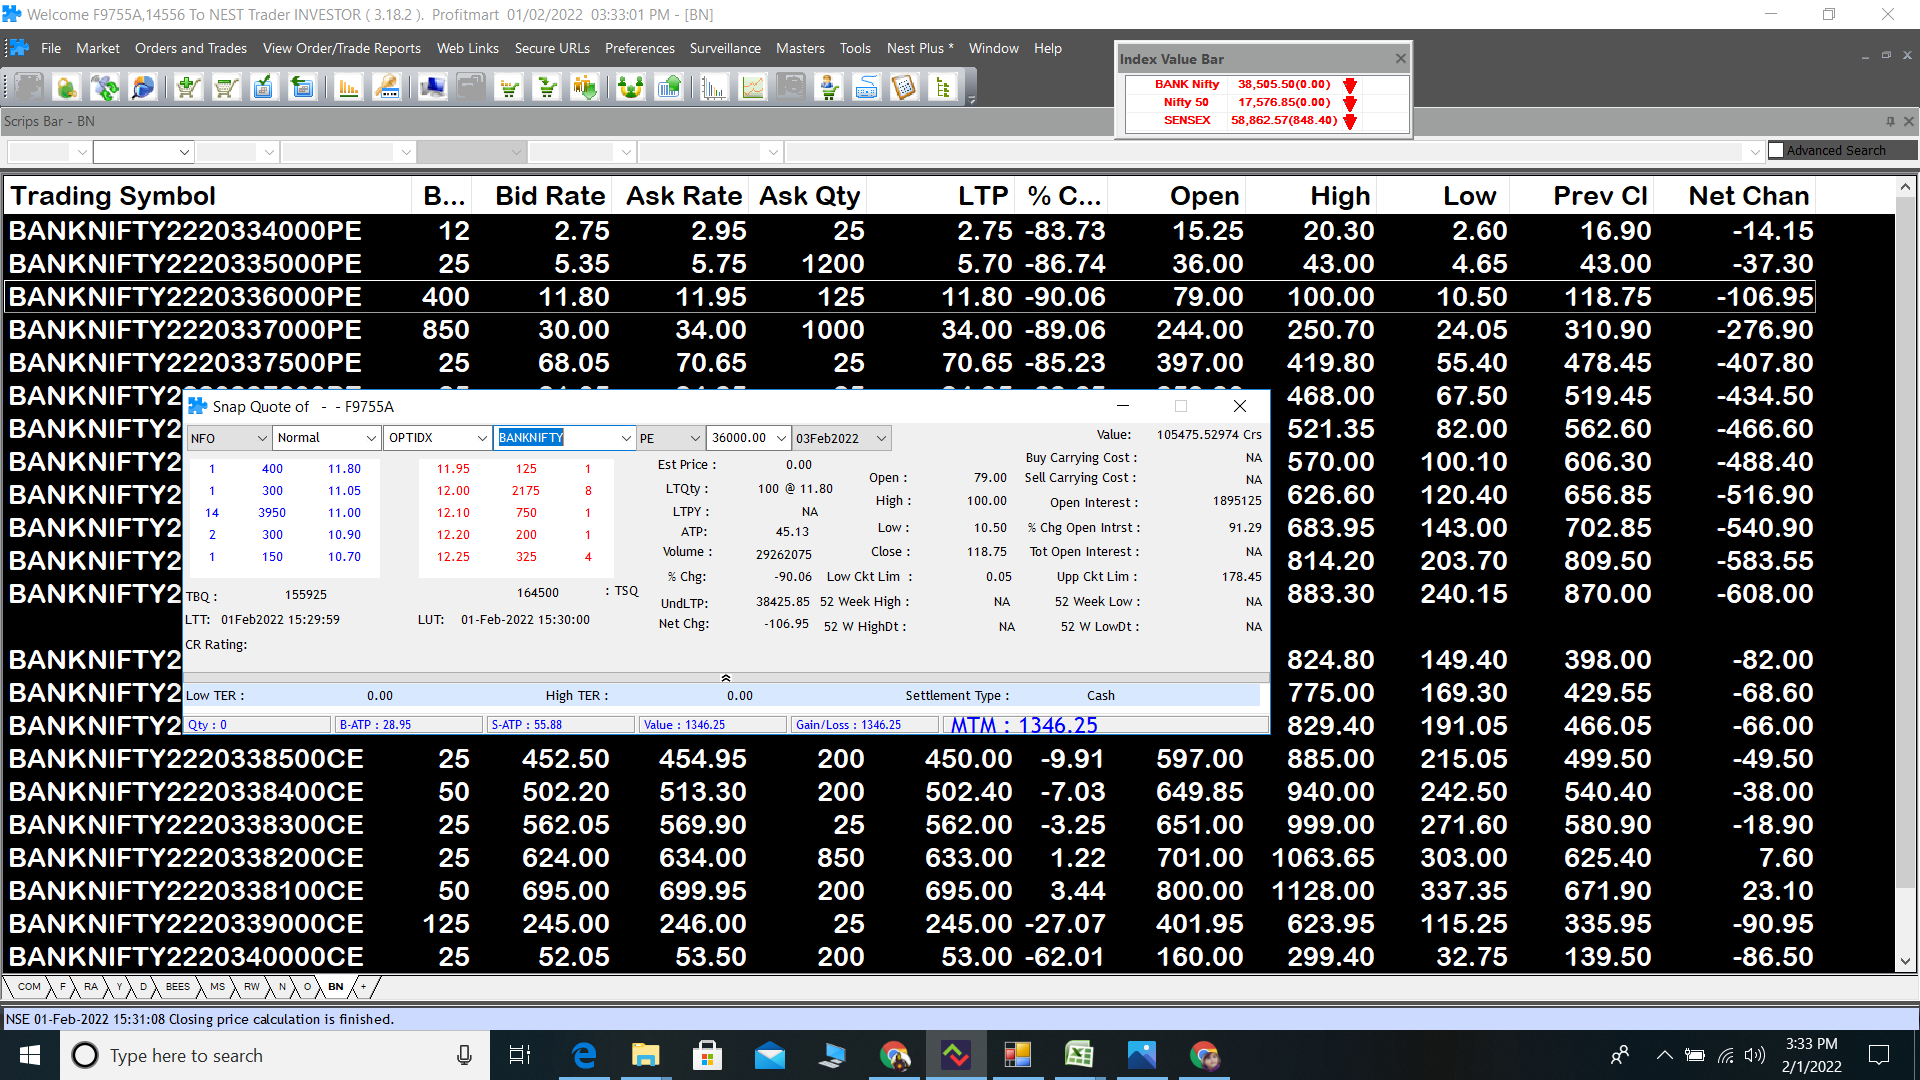Switch to the RW watchlist tab
Screen dimensions: 1920x1080
(x=252, y=987)
